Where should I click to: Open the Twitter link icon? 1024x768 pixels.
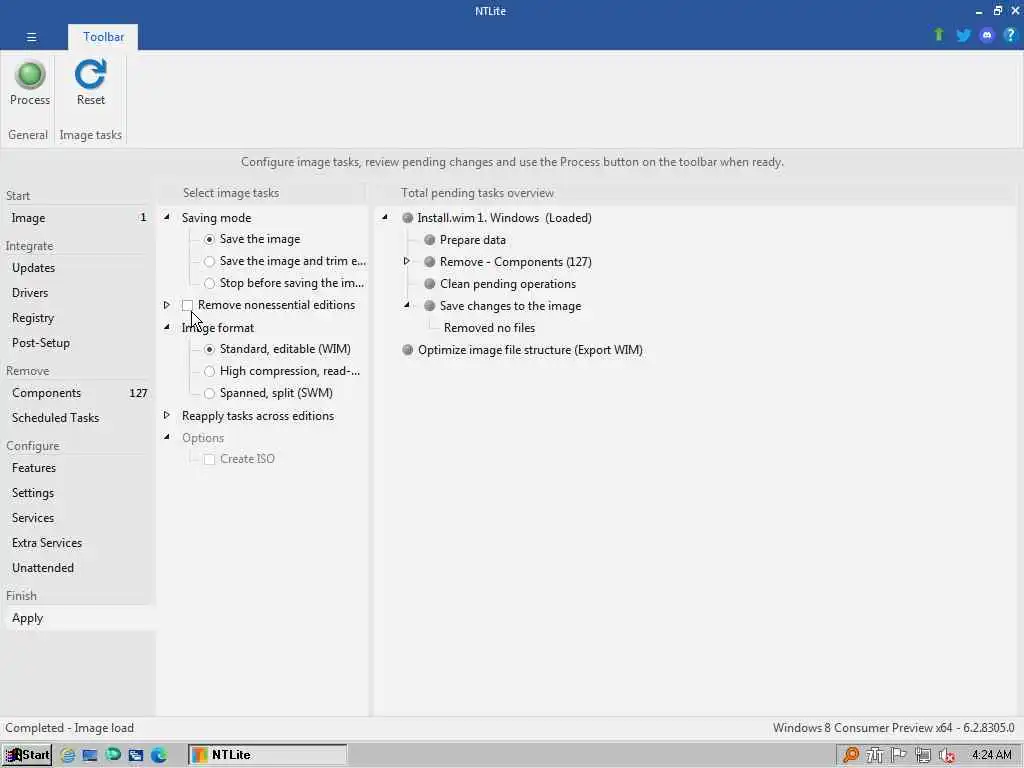pos(963,35)
